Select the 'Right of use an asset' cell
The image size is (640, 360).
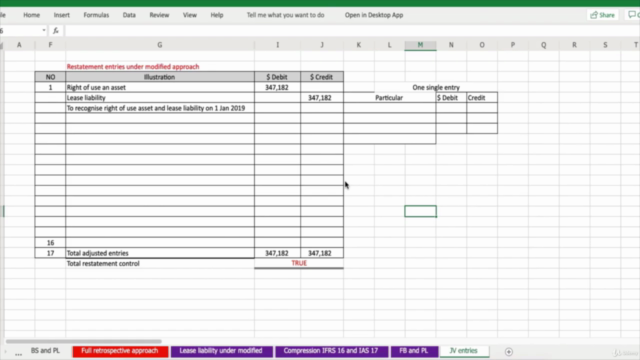pyautogui.click(x=160, y=87)
